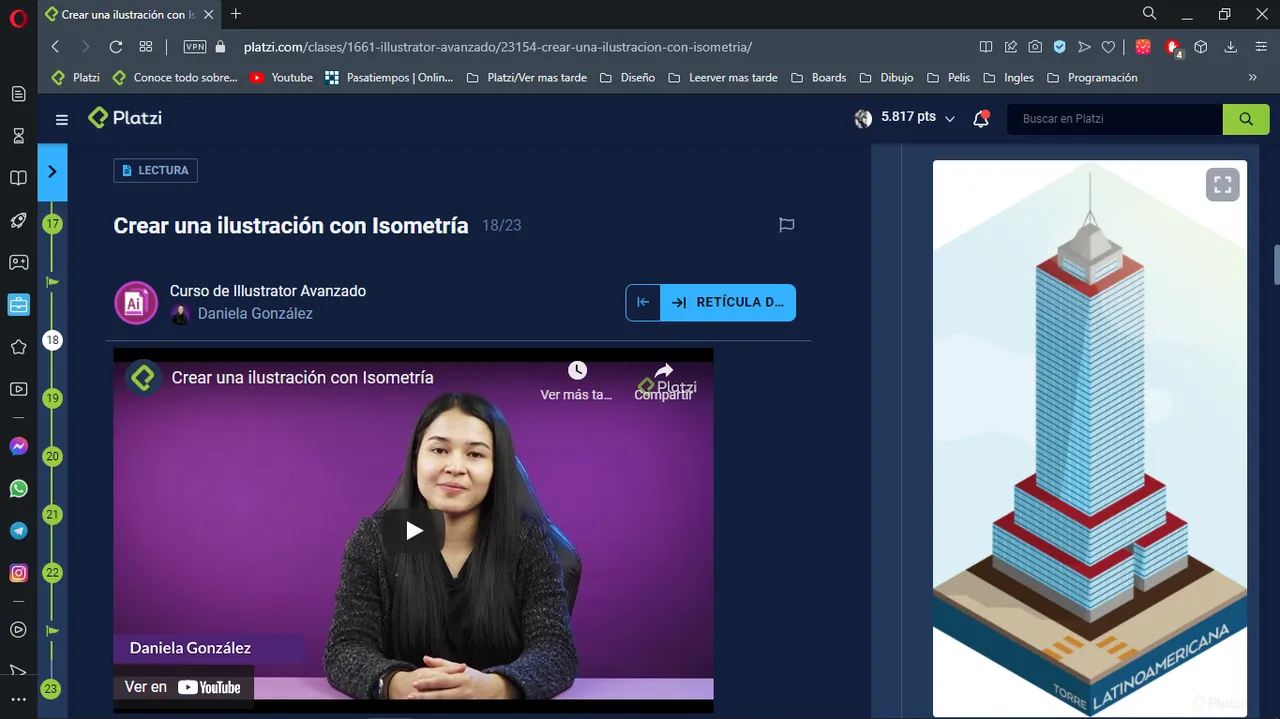The height and width of the screenshot is (719, 1280).
Task: Open the Youtube bookmark
Action: [281, 77]
